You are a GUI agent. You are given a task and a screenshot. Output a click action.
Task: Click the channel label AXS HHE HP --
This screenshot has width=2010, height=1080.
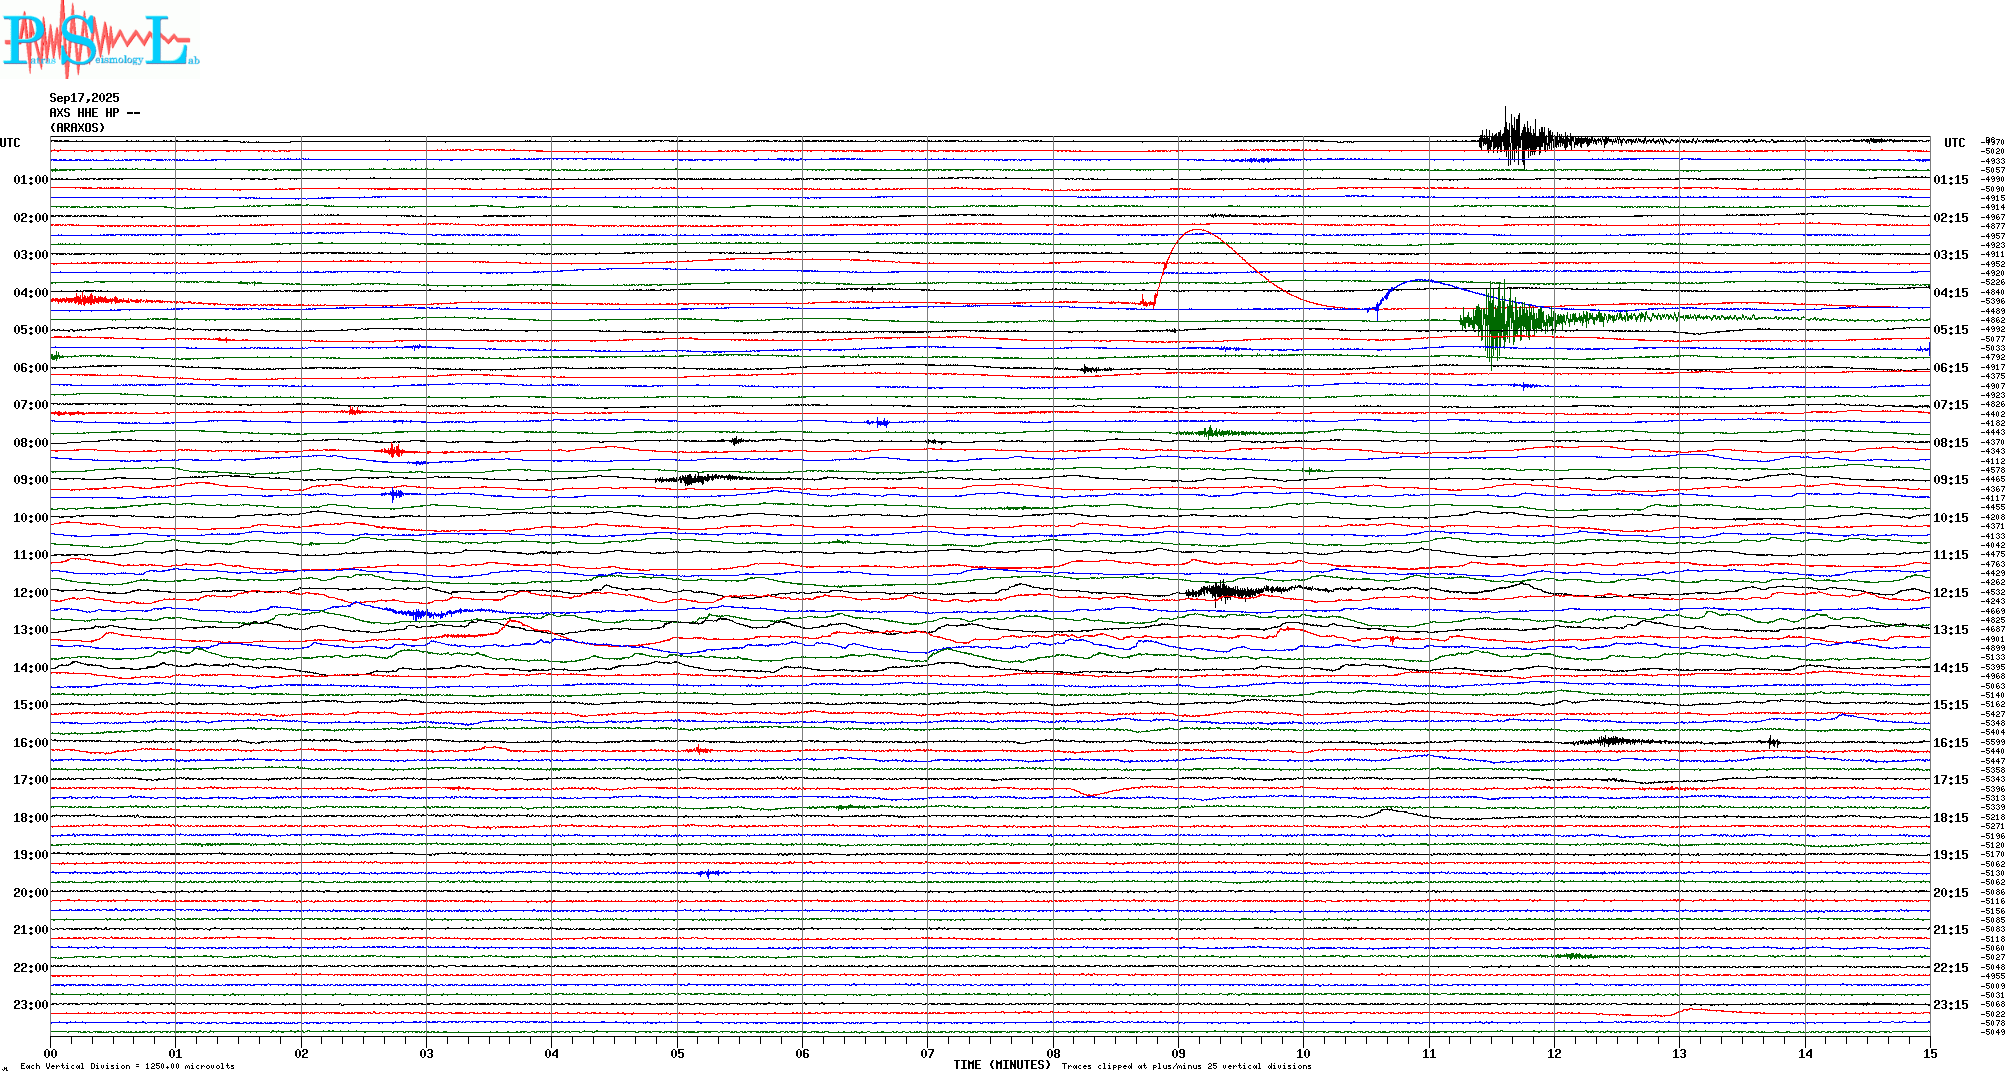coord(95,113)
